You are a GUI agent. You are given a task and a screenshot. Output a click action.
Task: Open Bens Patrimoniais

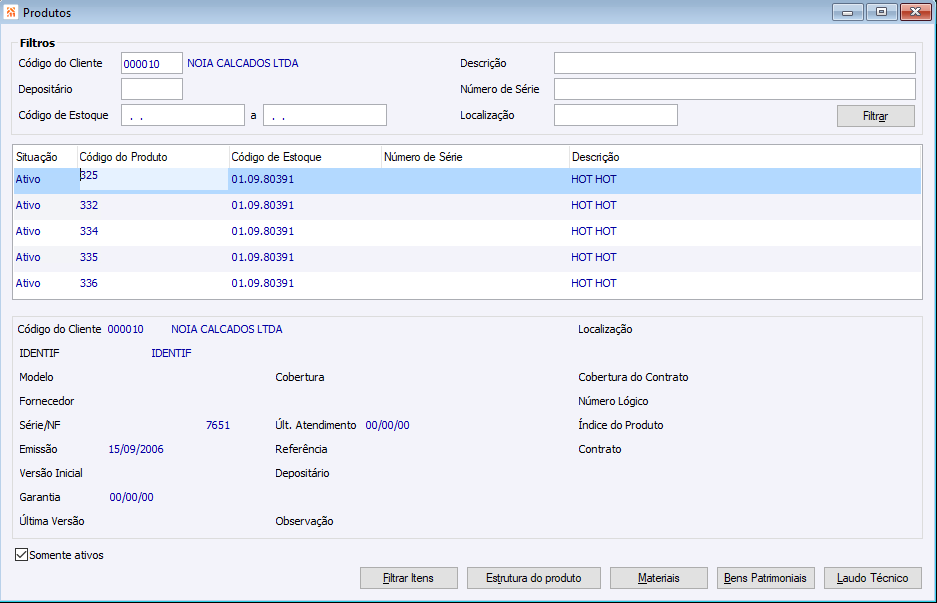(765, 578)
